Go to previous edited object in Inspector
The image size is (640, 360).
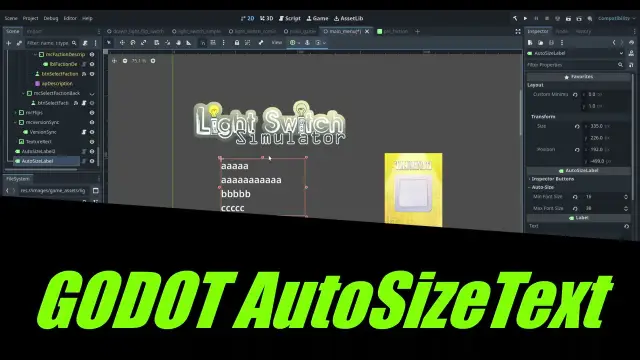click(614, 42)
